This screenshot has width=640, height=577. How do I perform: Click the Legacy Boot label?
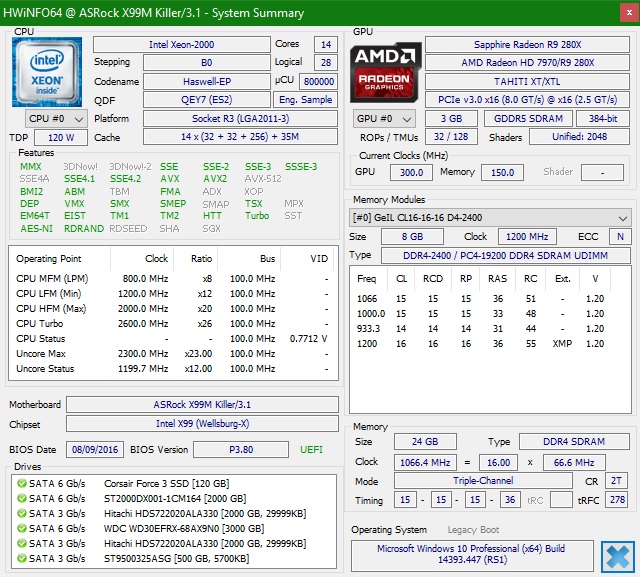pyautogui.click(x=473, y=530)
